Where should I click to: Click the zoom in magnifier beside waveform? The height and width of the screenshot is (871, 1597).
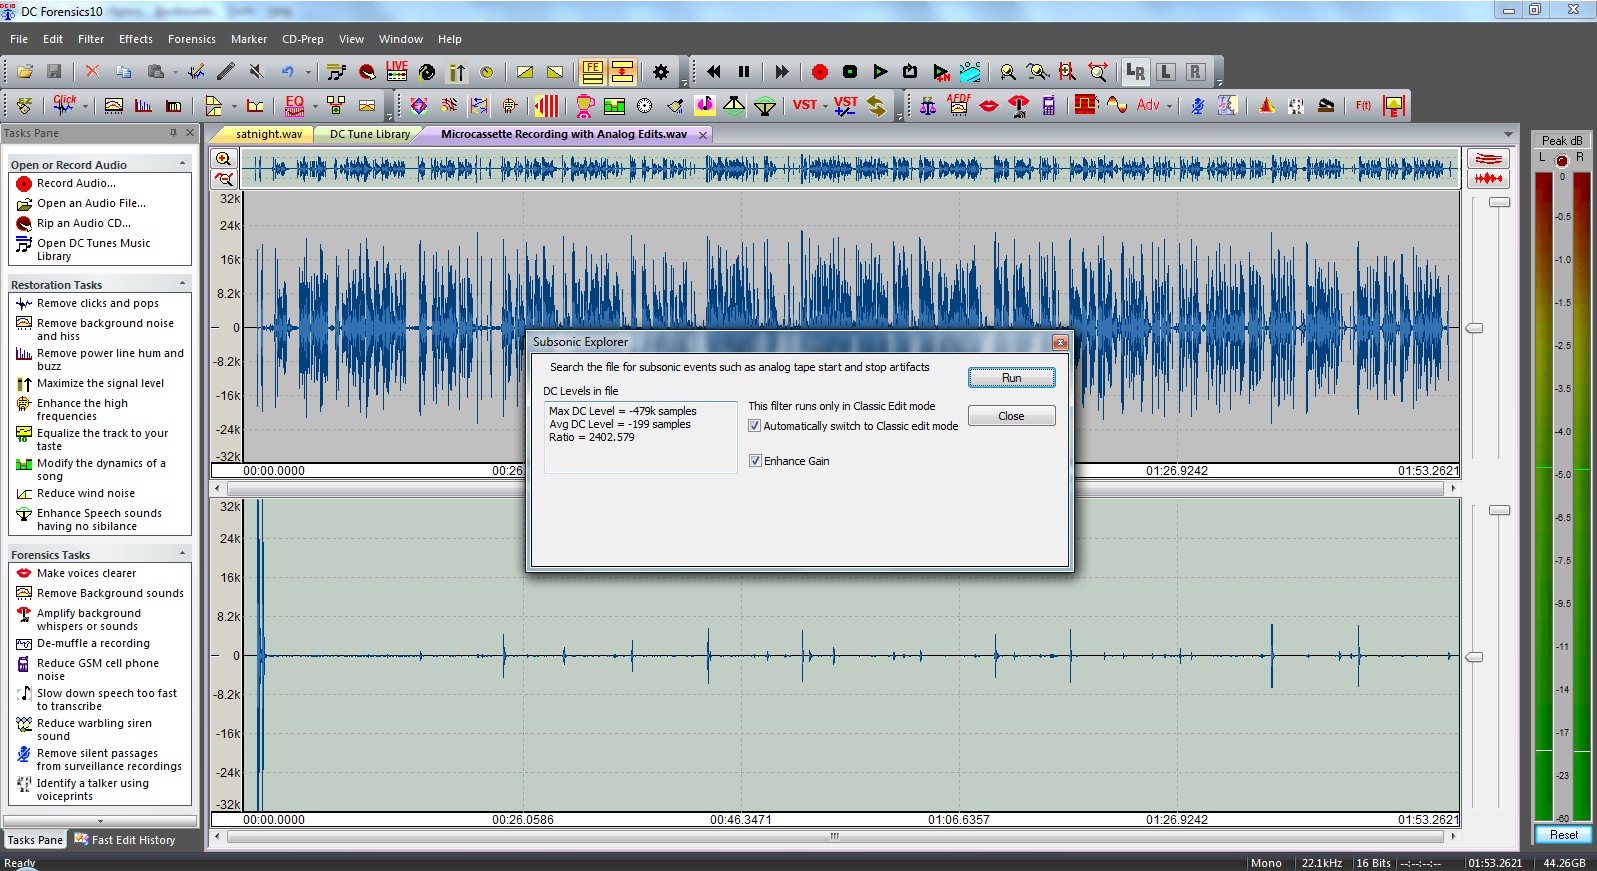(x=224, y=159)
